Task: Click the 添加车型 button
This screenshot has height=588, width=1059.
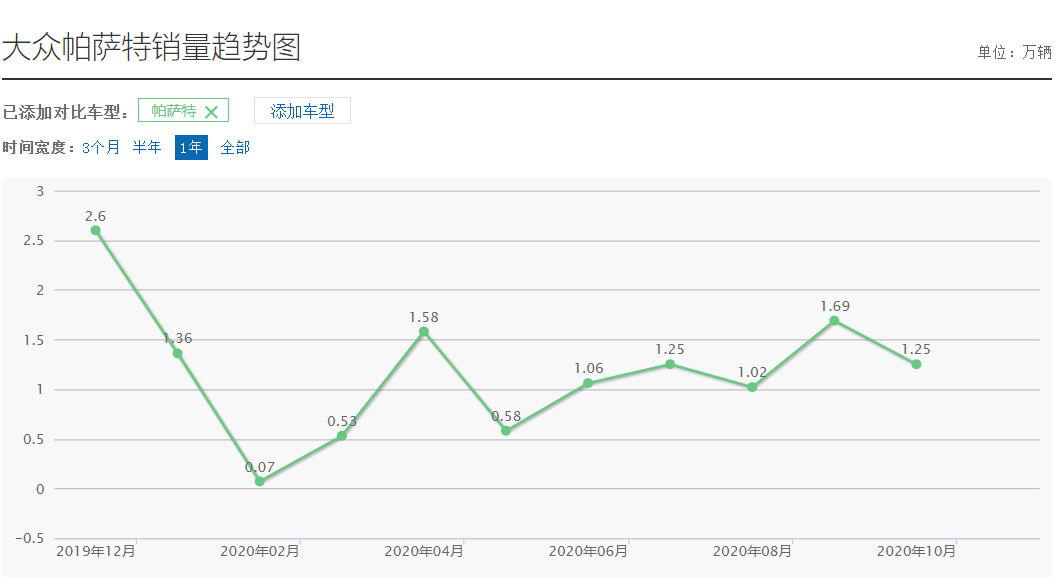Action: [302, 111]
